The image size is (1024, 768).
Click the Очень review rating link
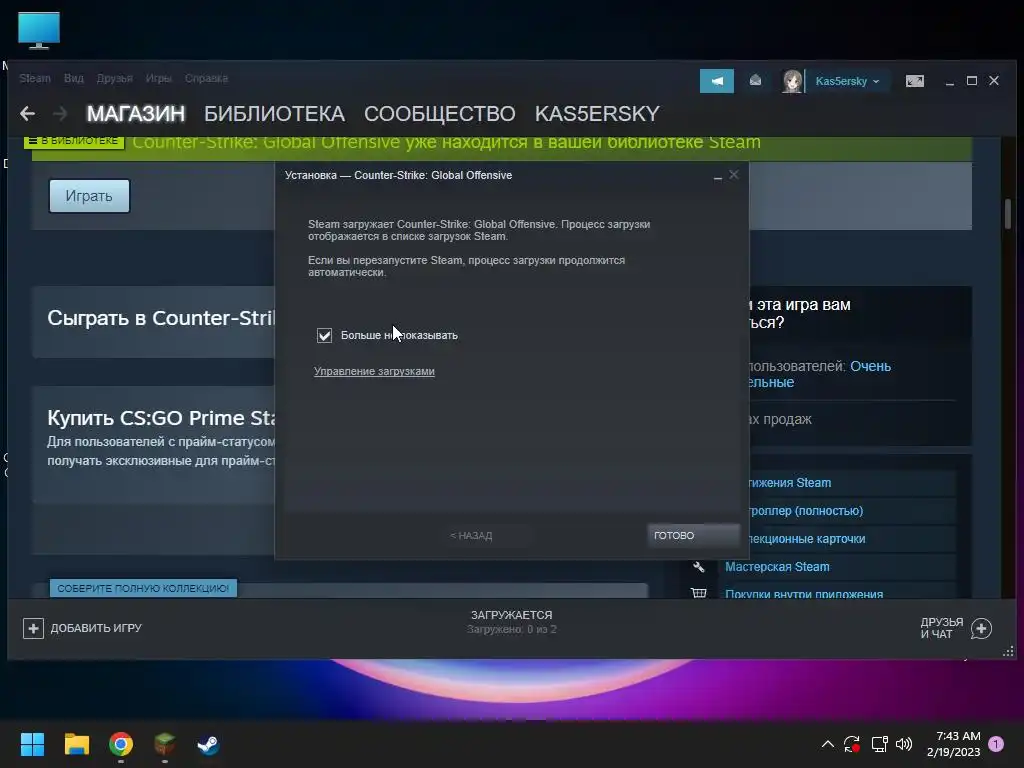tap(870, 366)
